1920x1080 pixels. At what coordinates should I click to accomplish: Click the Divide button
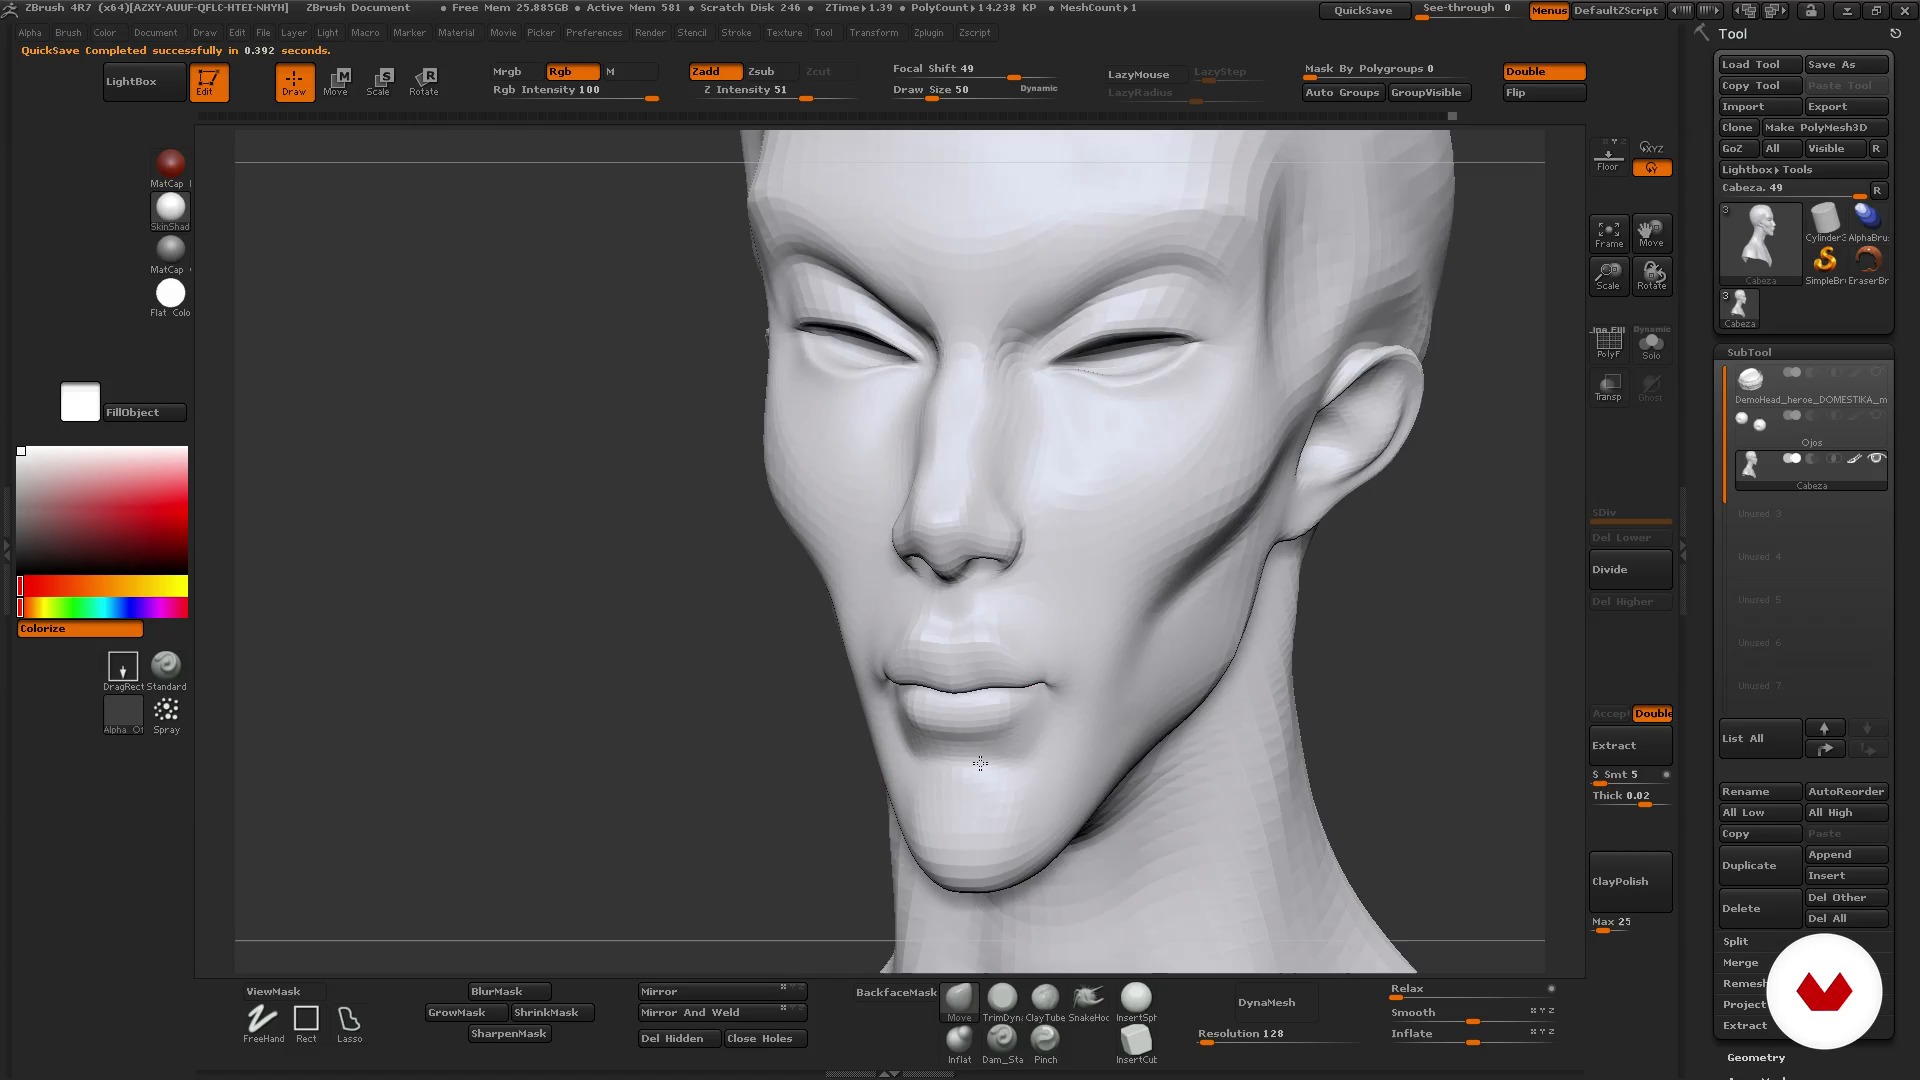click(1630, 569)
